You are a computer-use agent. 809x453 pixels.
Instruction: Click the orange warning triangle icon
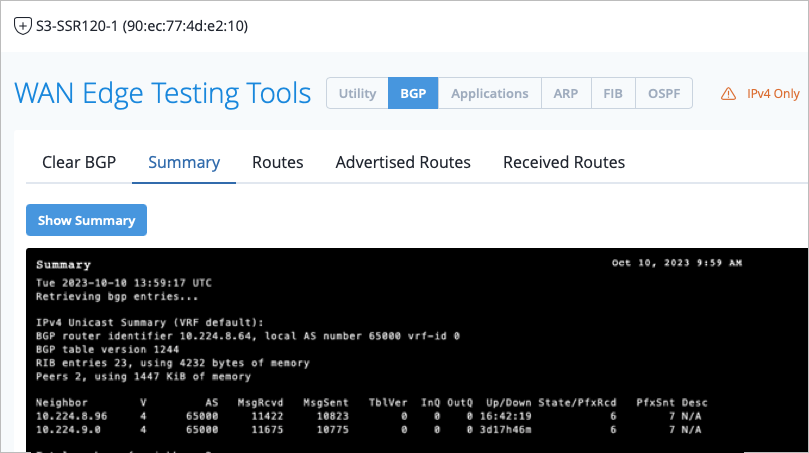click(728, 94)
